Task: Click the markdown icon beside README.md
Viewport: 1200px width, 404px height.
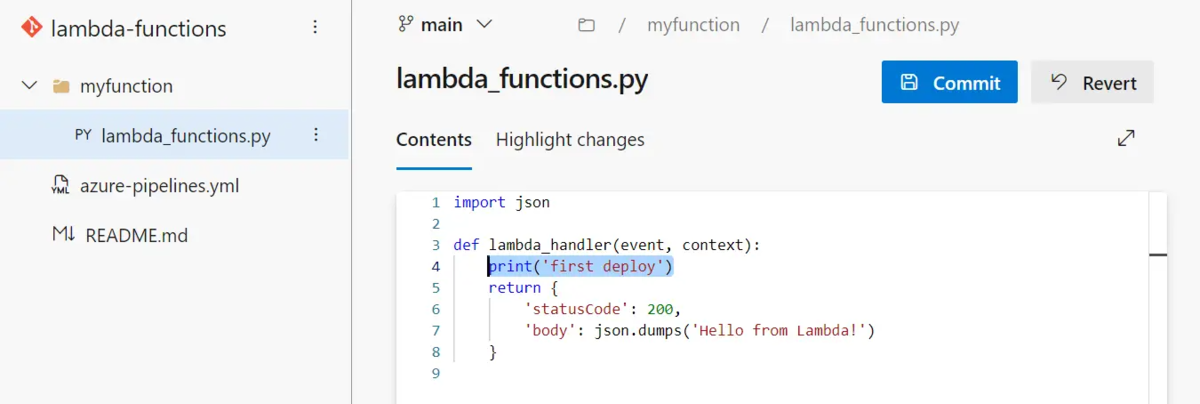Action: pyautogui.click(x=63, y=236)
